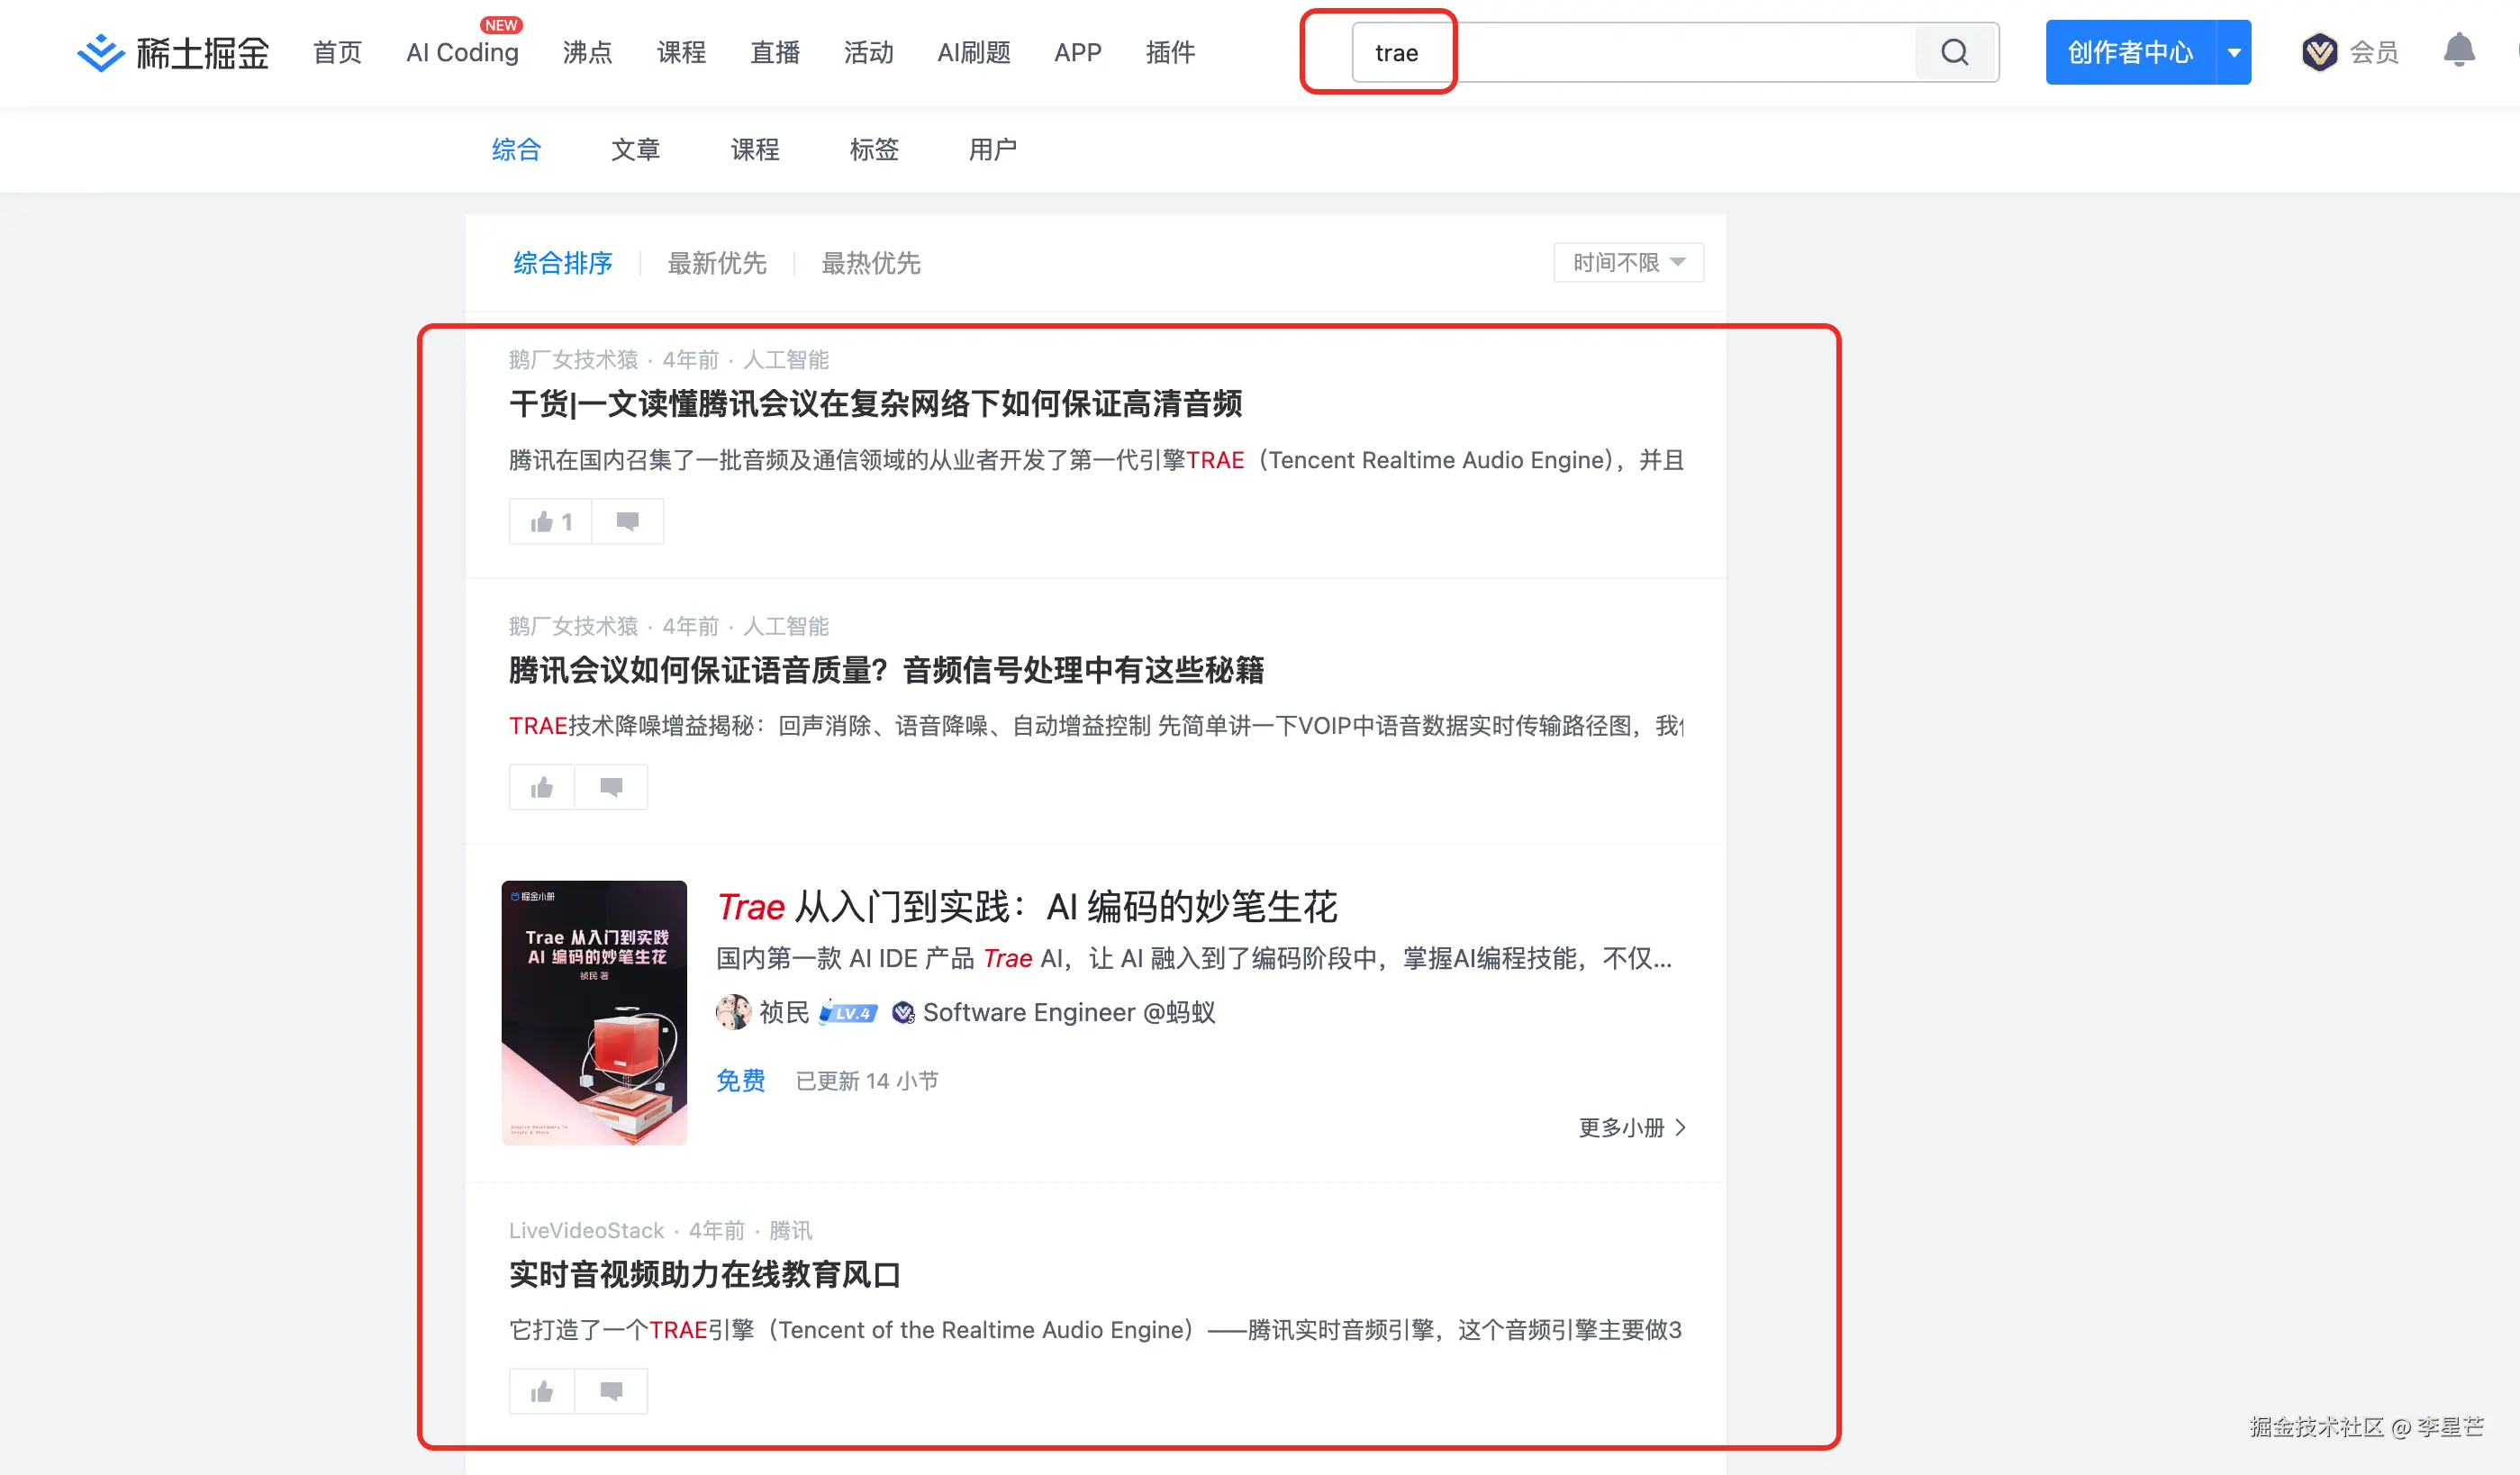Open the notification bell
The width and height of the screenshot is (2520, 1475).
[2460, 52]
